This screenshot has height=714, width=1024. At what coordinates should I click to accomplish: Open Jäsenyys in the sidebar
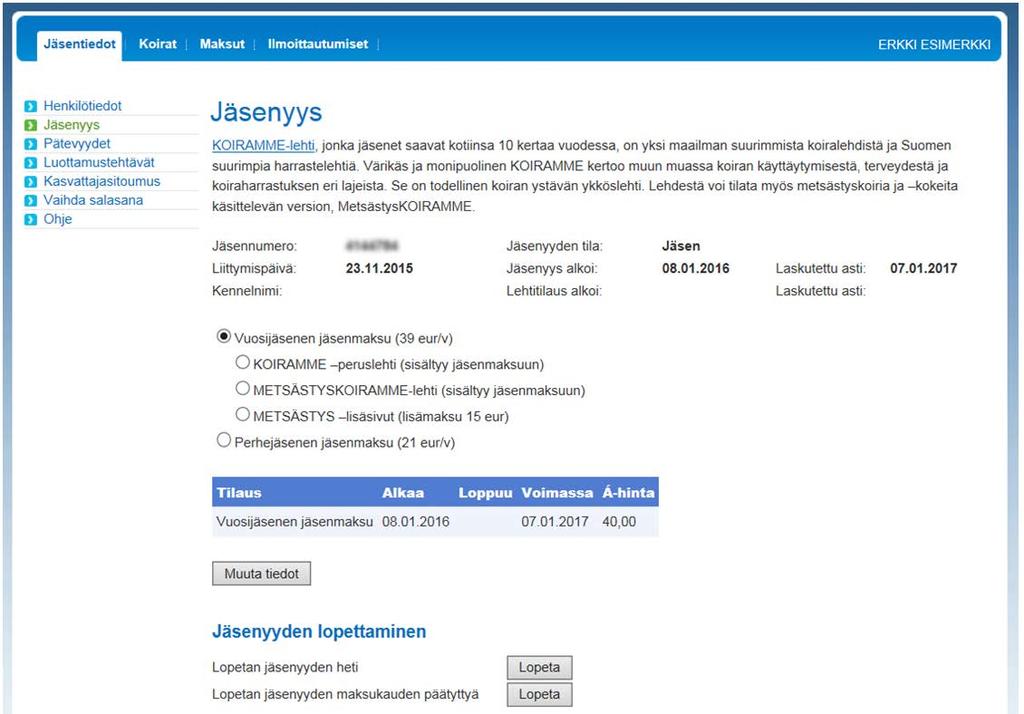point(71,125)
